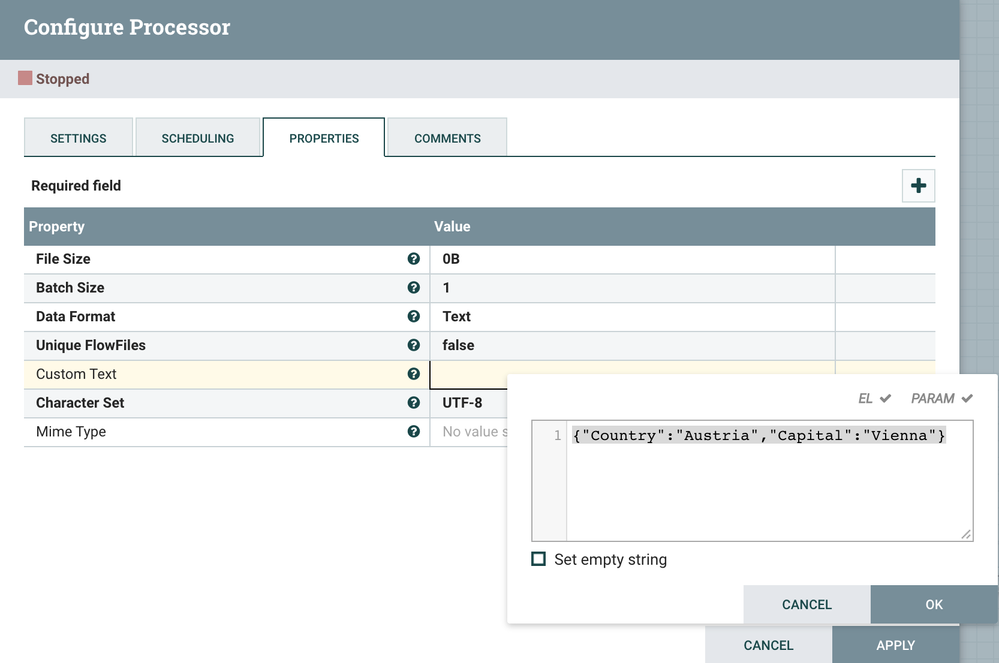Screen dimensions: 999x663
Task: Click help icon for Unique FlowFiles
Action: (x=414, y=346)
